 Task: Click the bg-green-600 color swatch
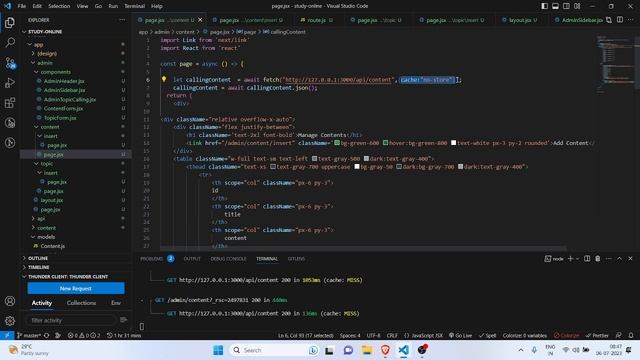tap(337, 143)
